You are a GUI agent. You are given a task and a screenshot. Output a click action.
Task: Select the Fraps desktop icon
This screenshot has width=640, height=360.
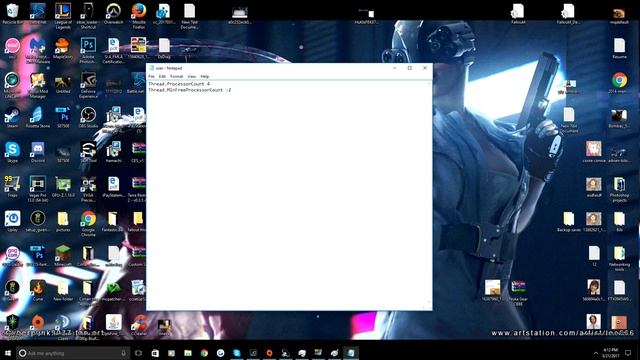[12, 186]
